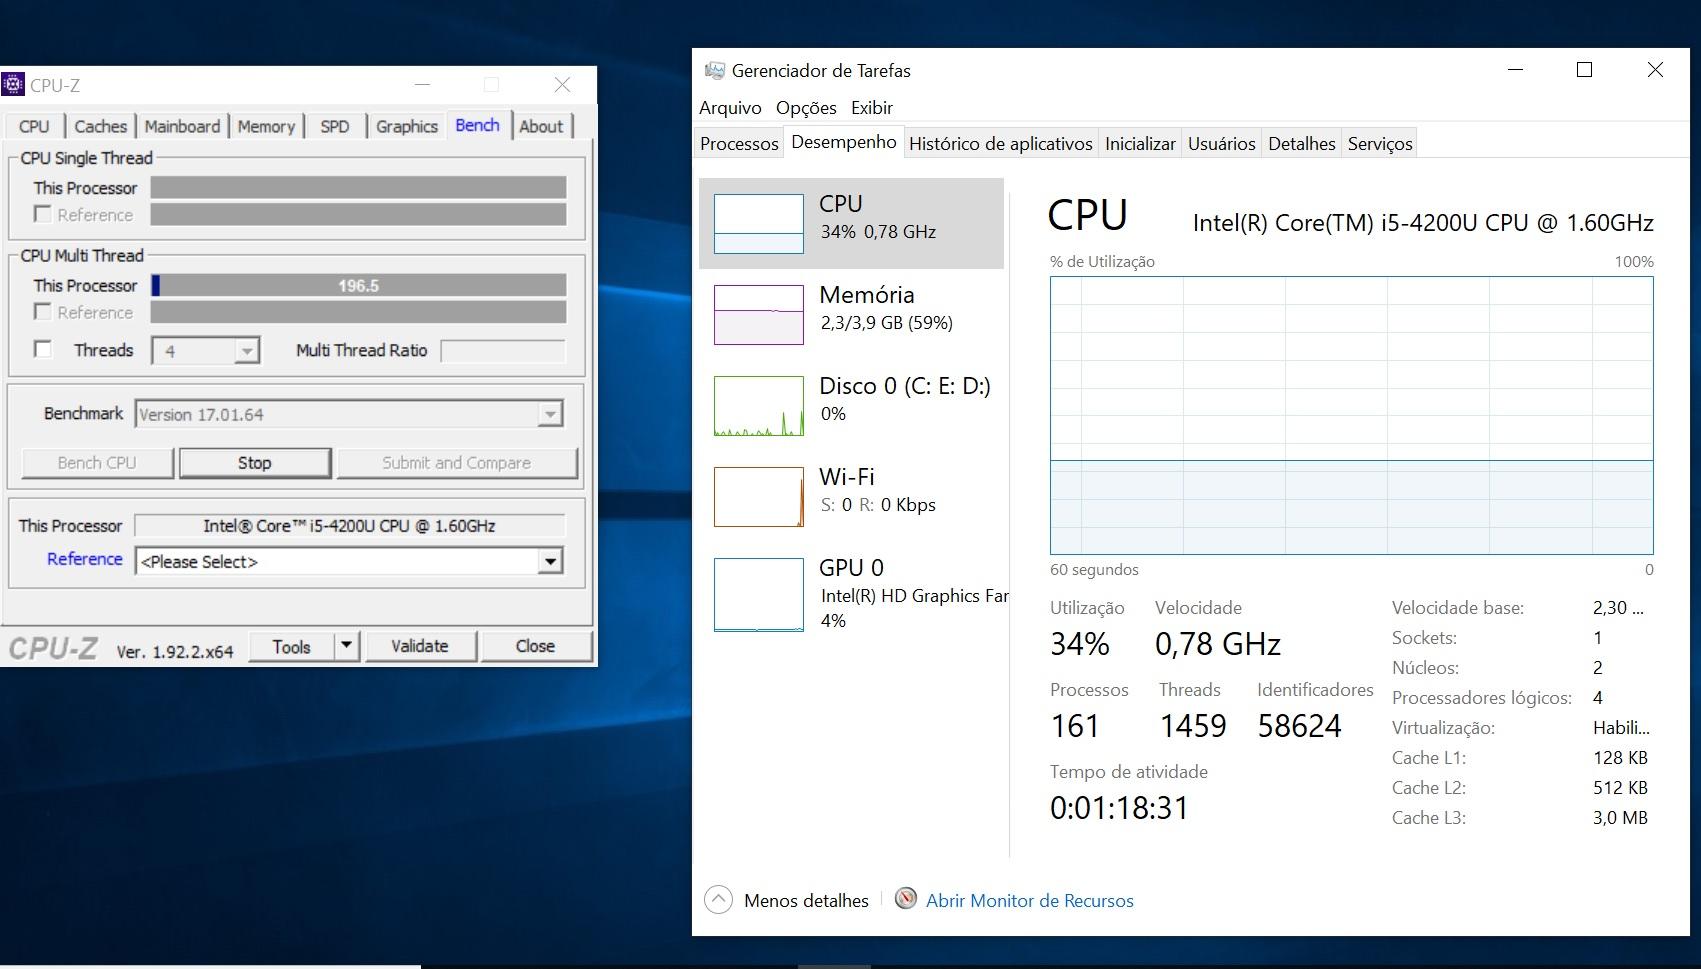Select the Bench tab
The image size is (1701, 969).
(478, 125)
